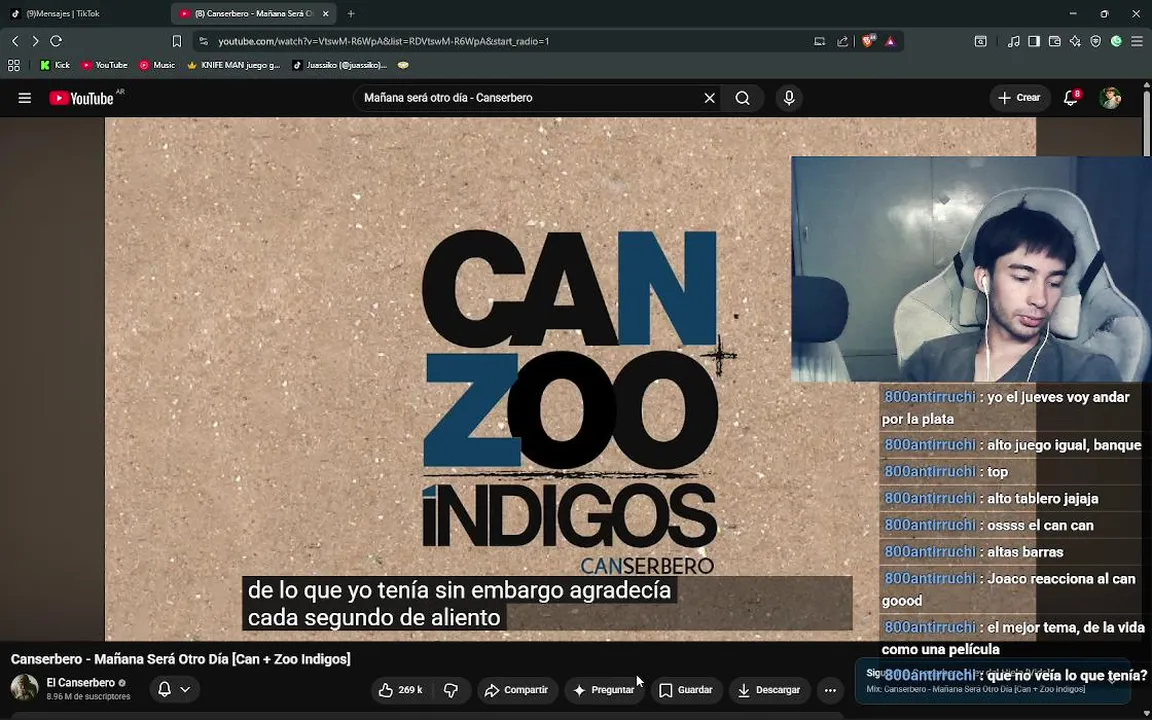Go back using the browser back arrow
This screenshot has width=1152, height=720.
(x=15, y=41)
